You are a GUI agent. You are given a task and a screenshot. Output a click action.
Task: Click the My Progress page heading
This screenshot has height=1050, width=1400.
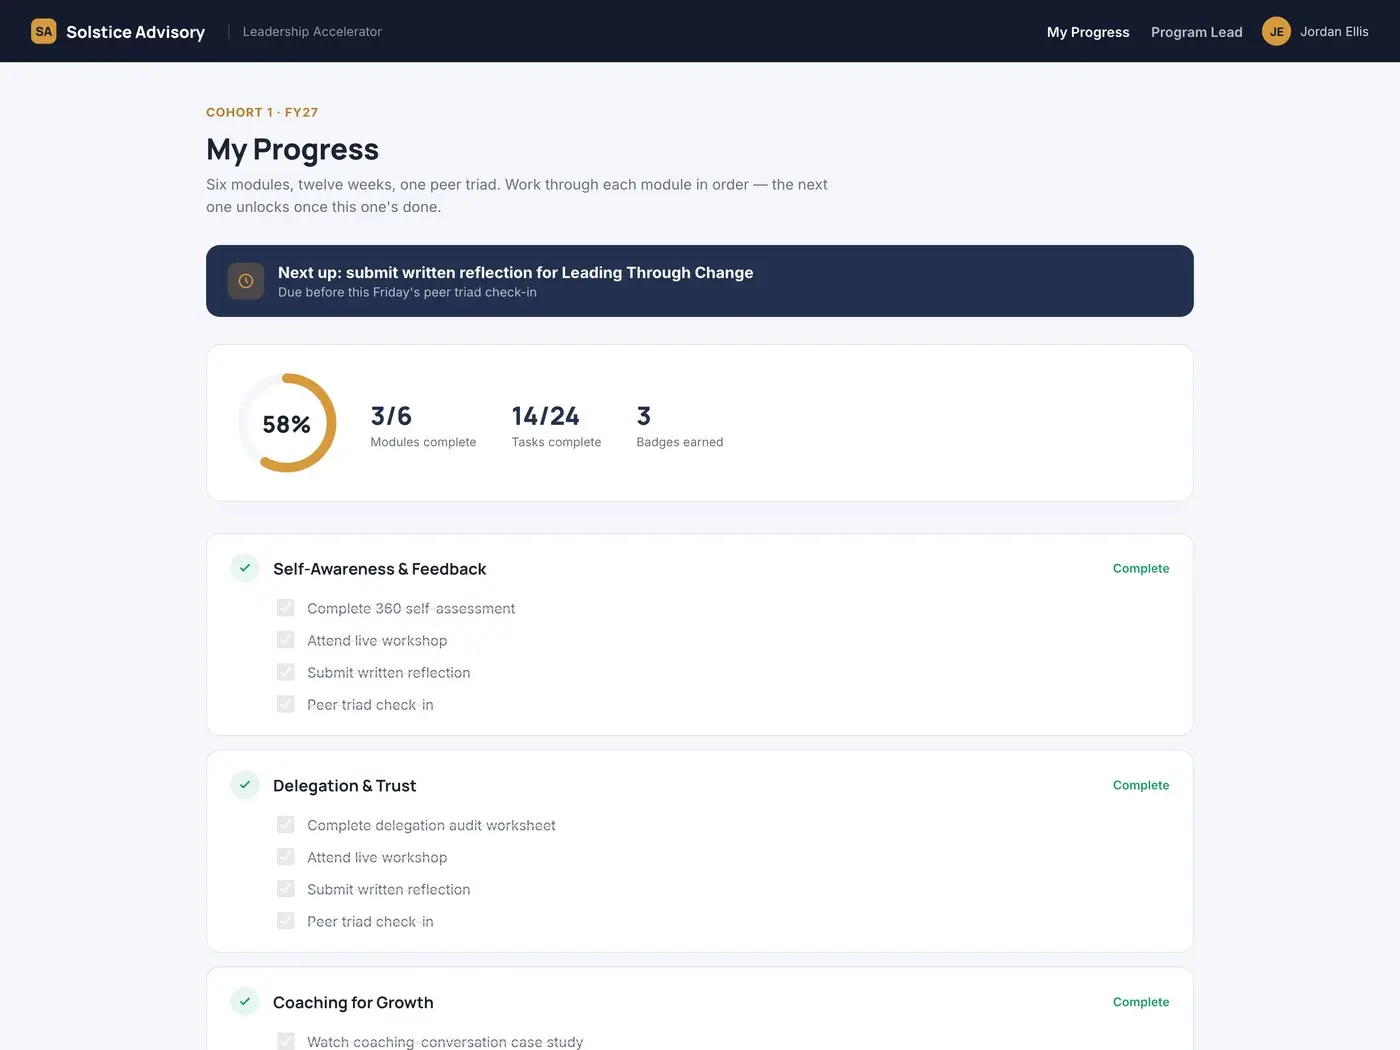coord(292,149)
